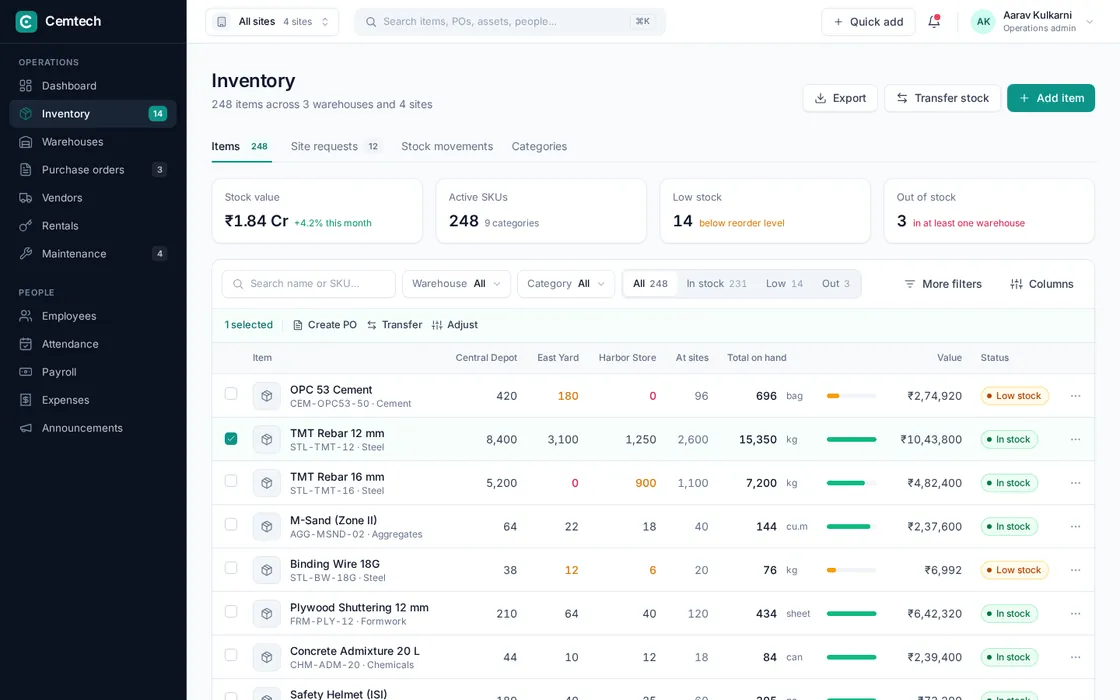Open row menu for TMT Rebar 16 mm

tap(1075, 483)
